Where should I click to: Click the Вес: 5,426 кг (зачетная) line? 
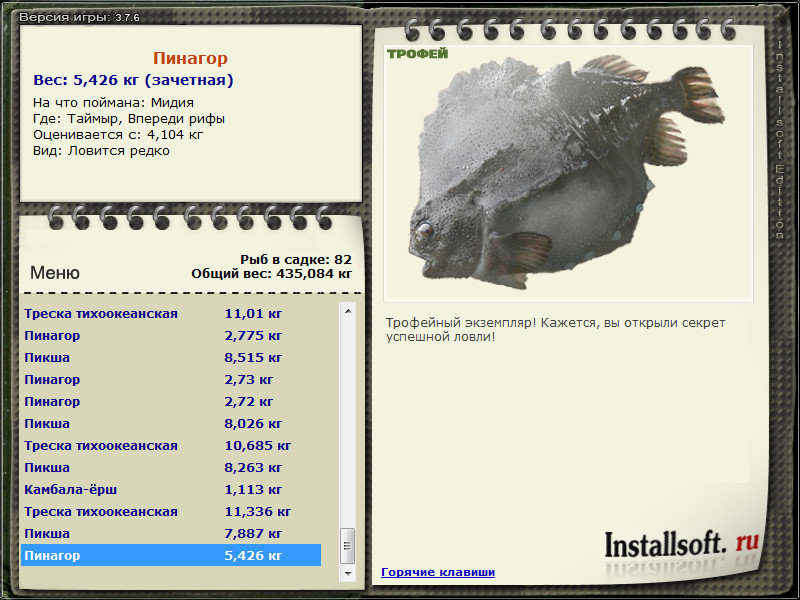tap(133, 80)
